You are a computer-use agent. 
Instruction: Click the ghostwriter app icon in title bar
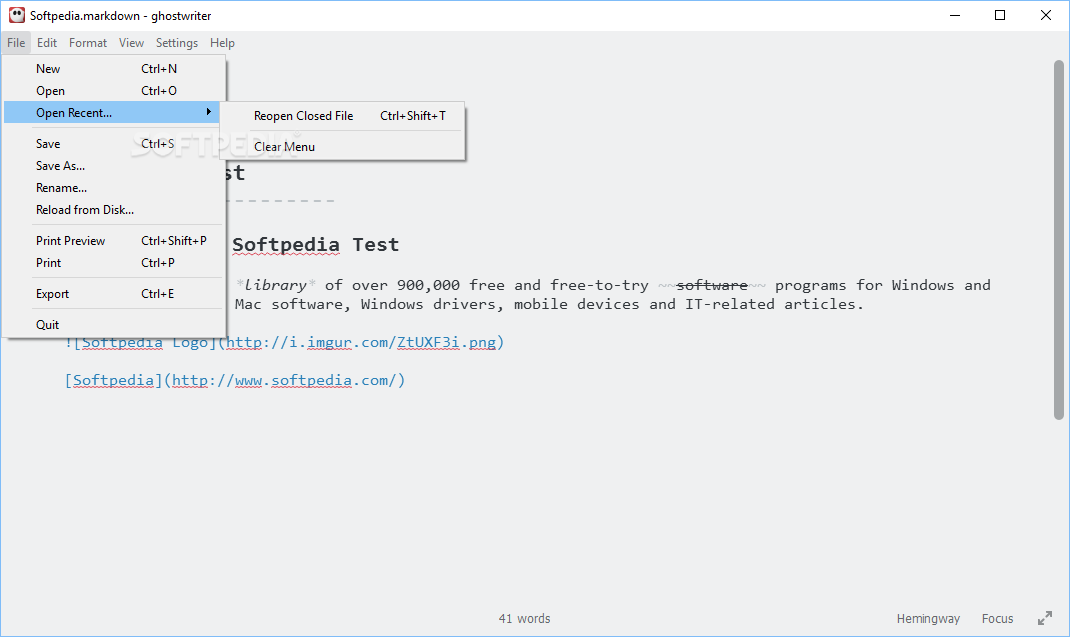click(x=16, y=15)
